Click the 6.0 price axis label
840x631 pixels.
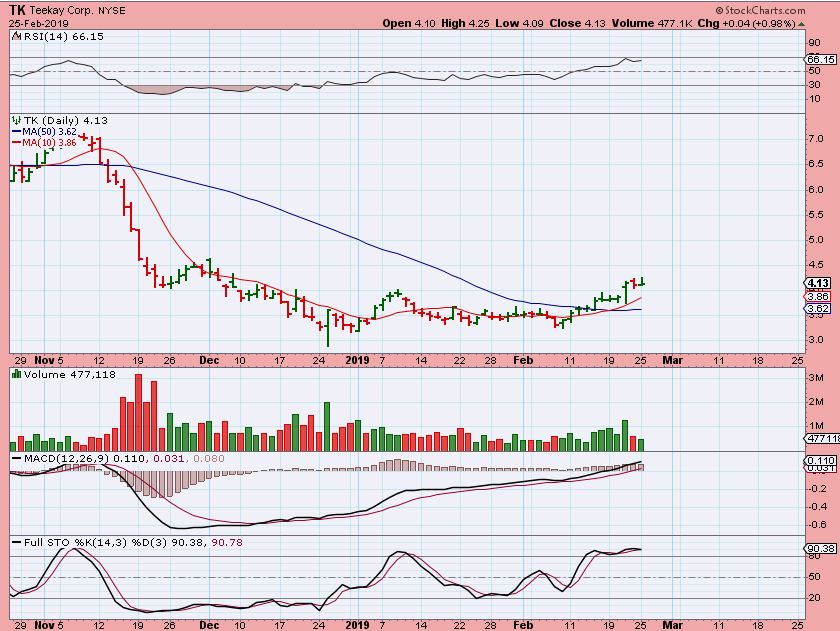tap(815, 189)
